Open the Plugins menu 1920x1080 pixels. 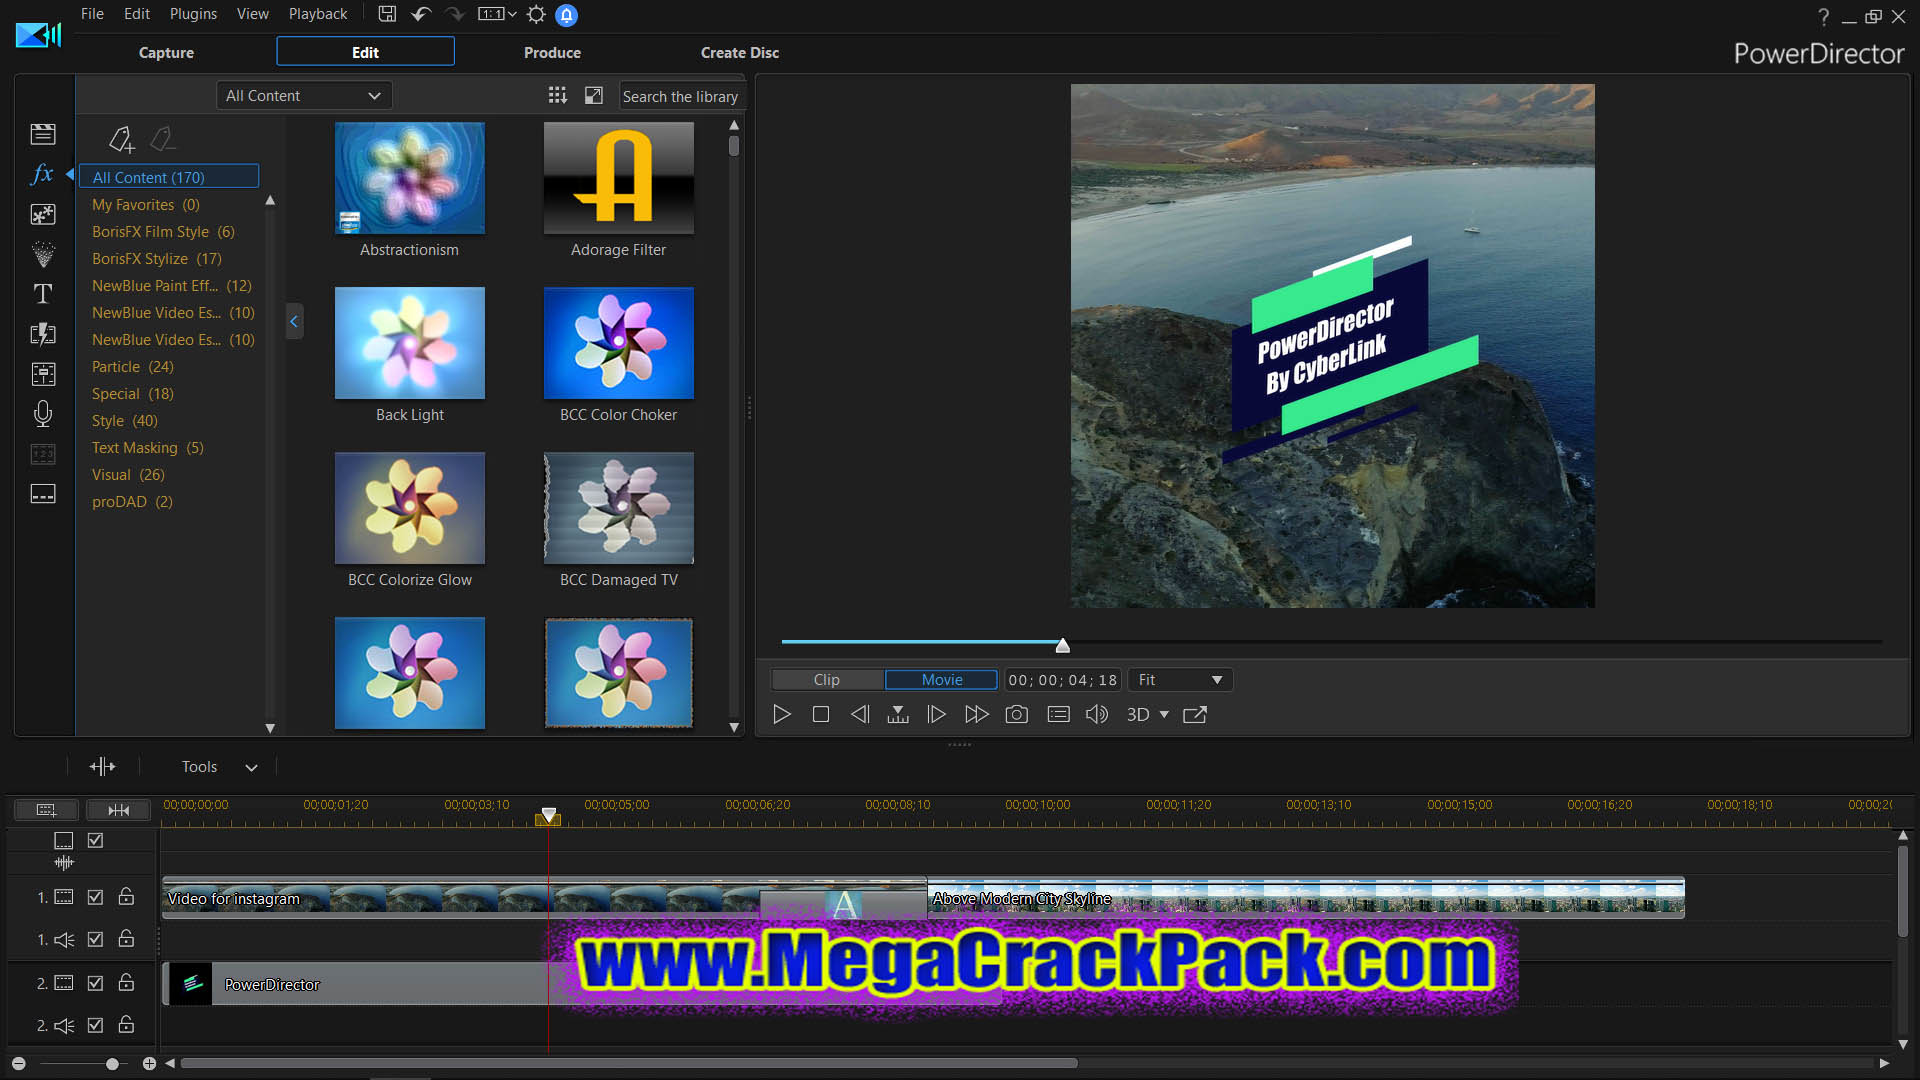coord(193,14)
